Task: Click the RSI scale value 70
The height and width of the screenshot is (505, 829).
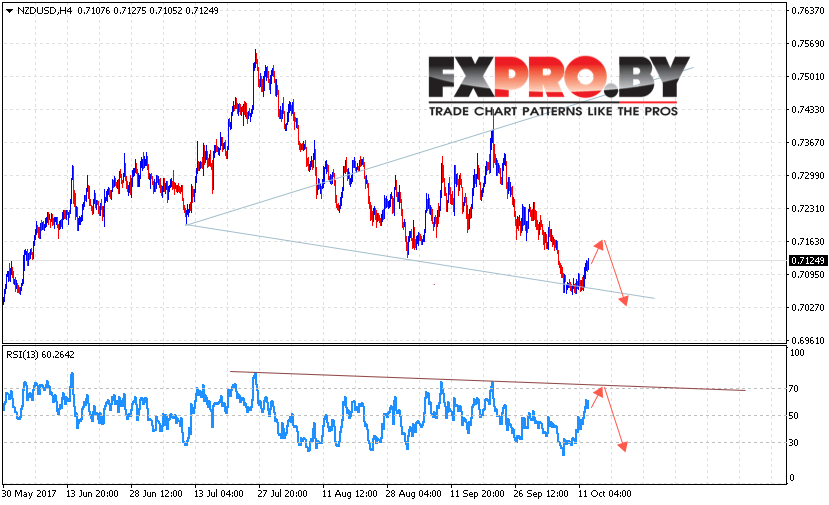Action: 794,389
